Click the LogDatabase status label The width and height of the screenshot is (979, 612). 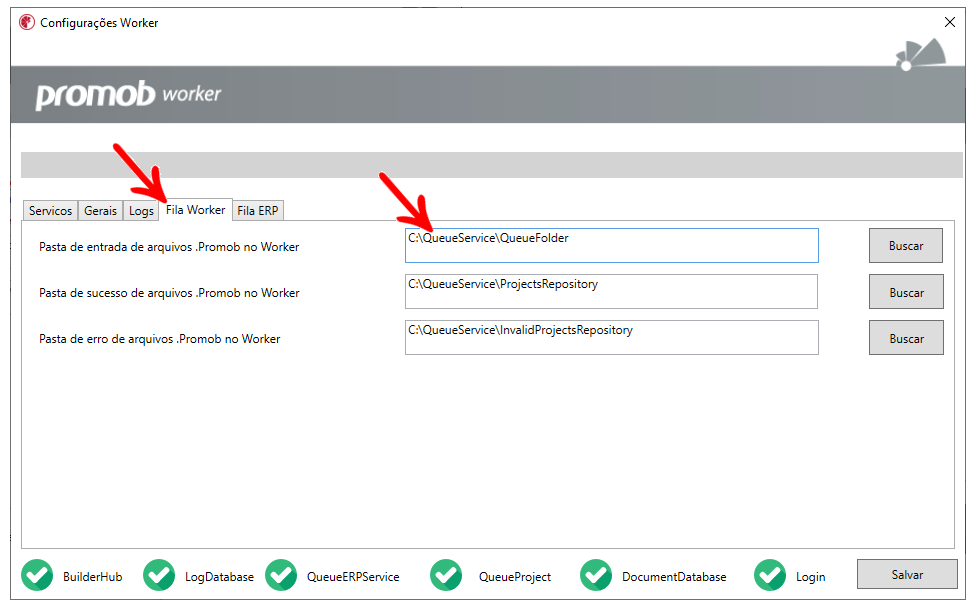click(x=219, y=576)
